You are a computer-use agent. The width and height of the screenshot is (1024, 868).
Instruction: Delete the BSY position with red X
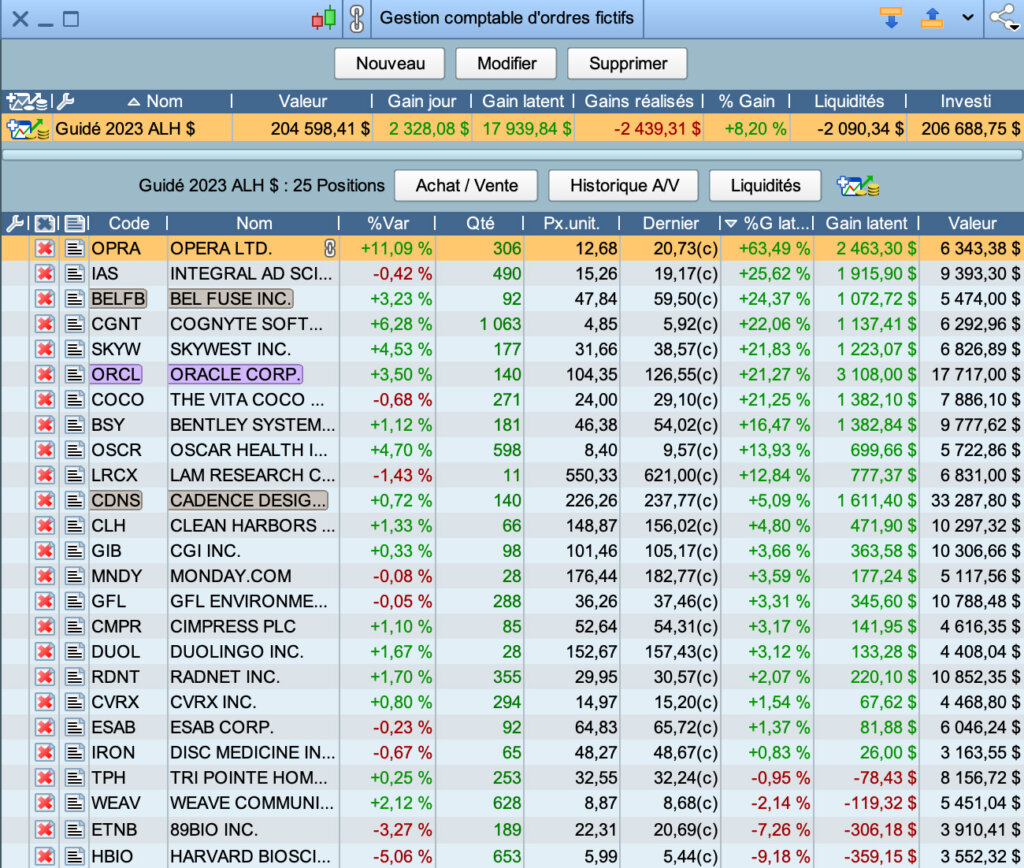pos(44,425)
